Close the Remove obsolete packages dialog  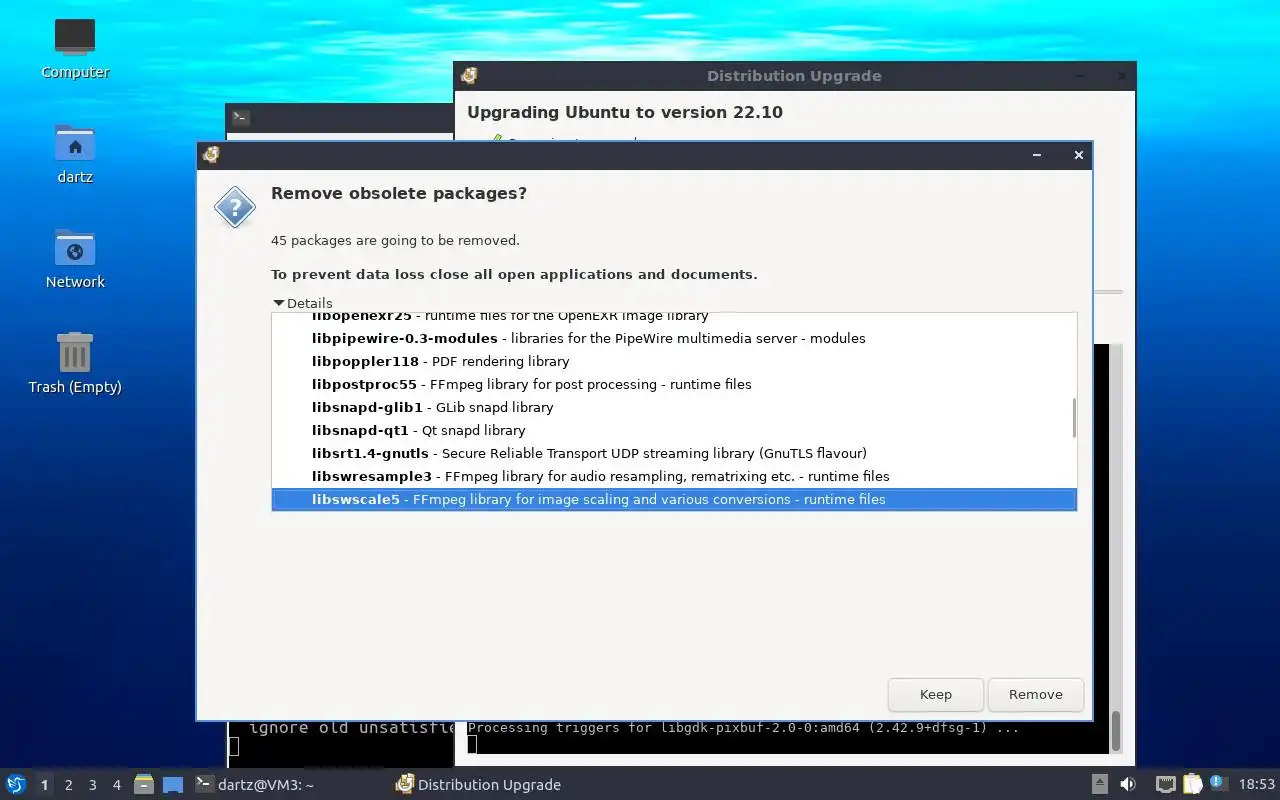point(1078,155)
